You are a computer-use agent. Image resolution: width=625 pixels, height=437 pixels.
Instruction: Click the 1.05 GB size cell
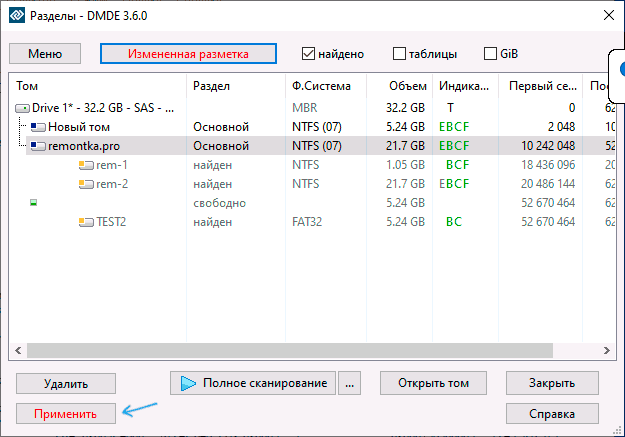405,165
